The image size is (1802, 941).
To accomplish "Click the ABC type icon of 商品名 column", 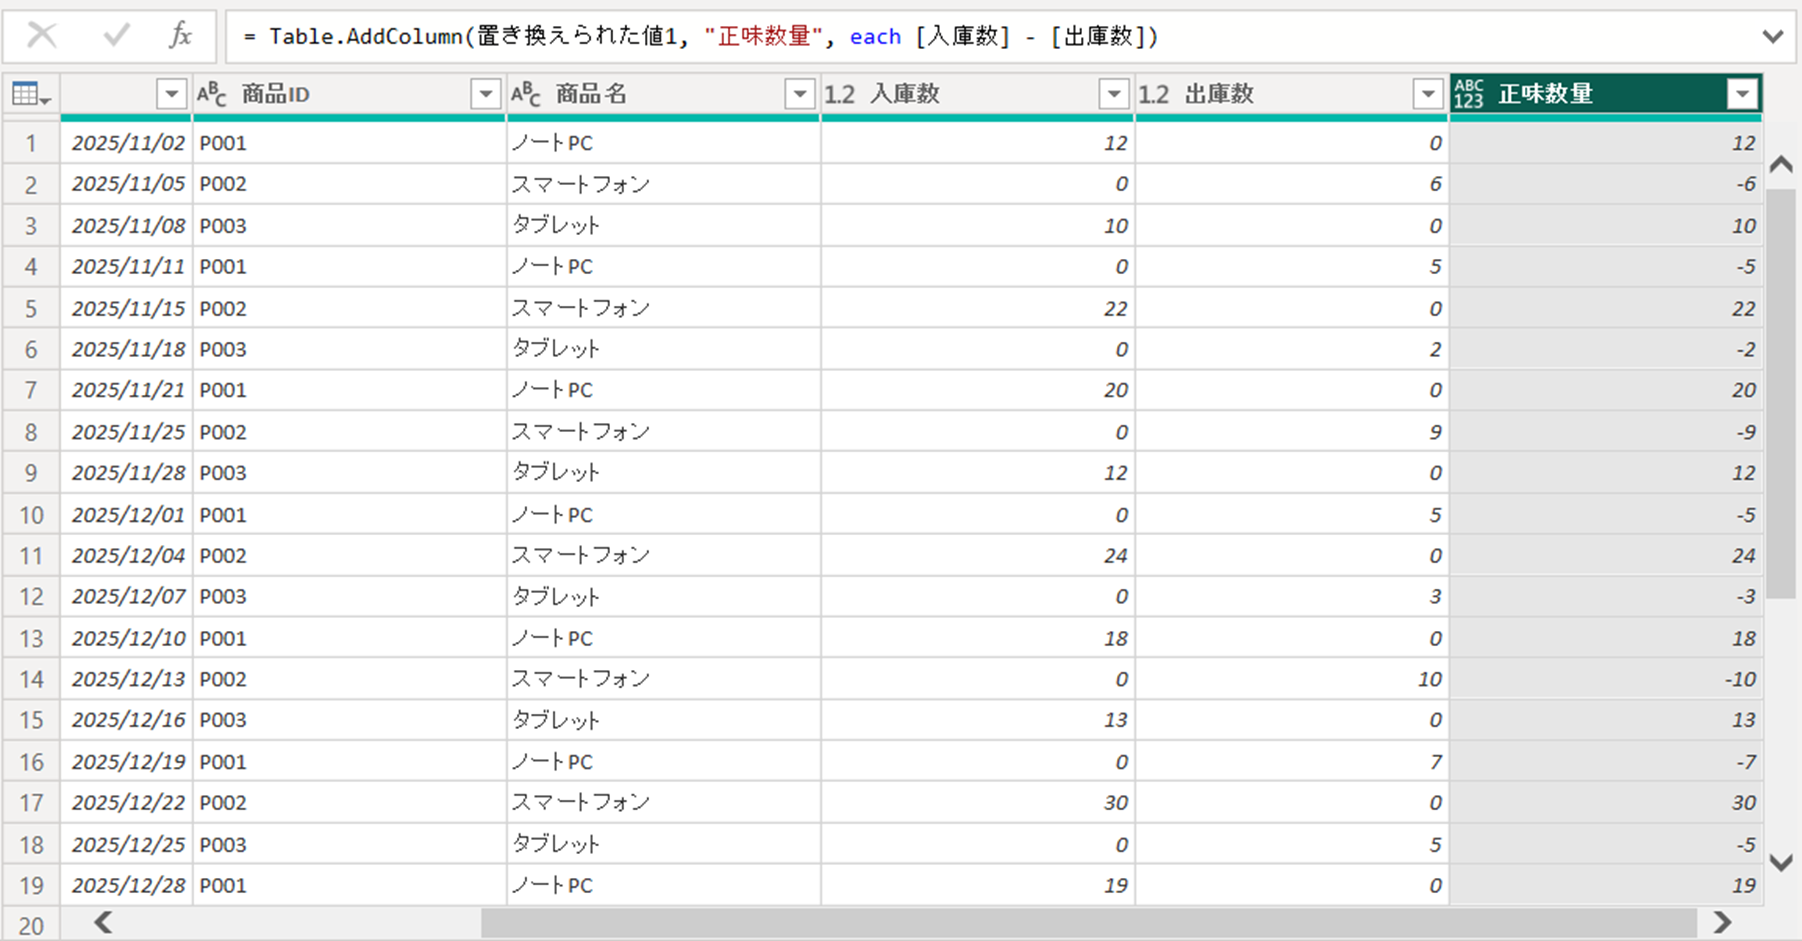I will 526,94.
